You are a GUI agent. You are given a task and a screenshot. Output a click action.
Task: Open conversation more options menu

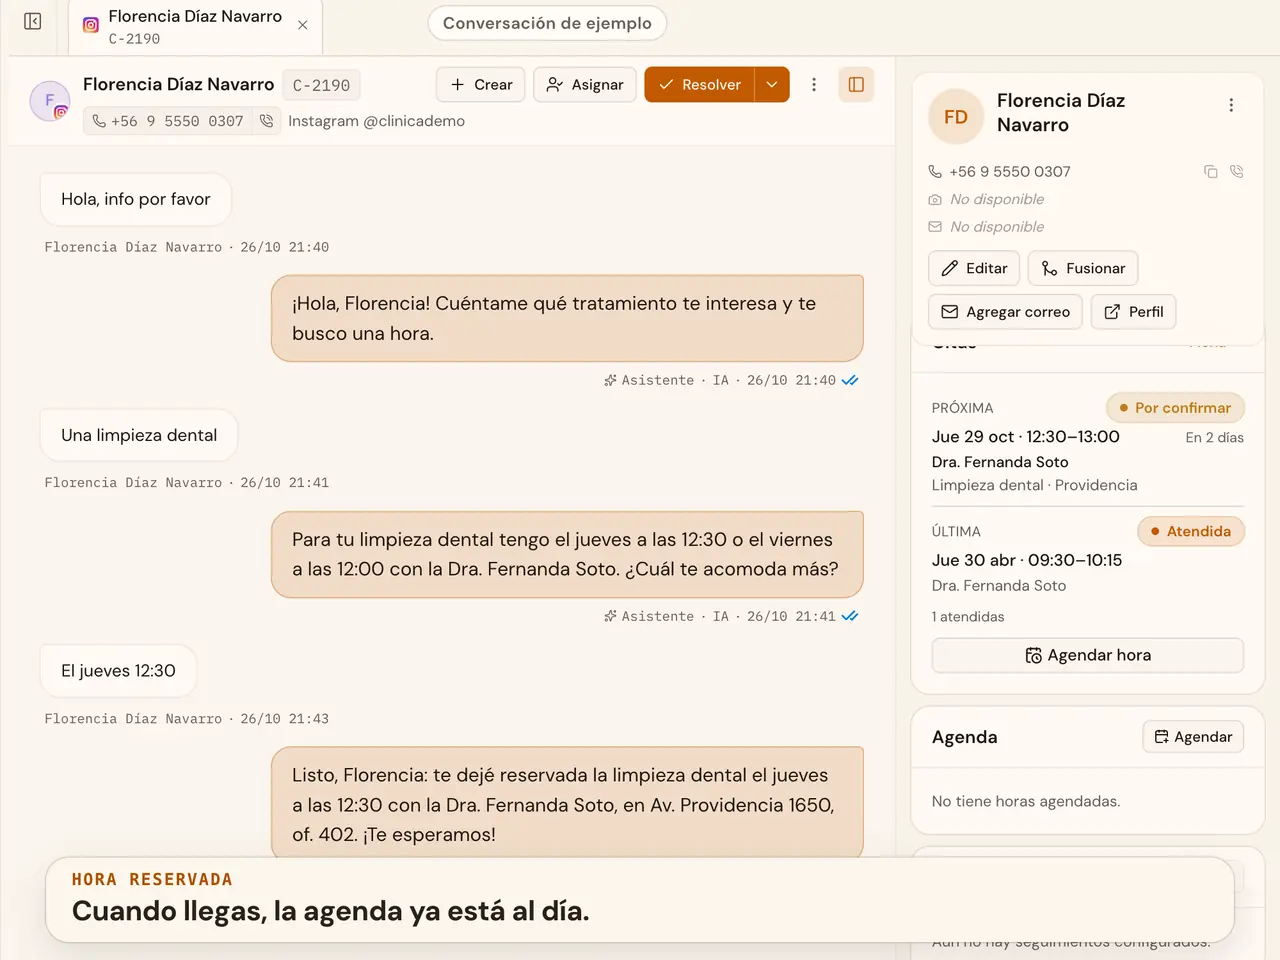point(814,85)
